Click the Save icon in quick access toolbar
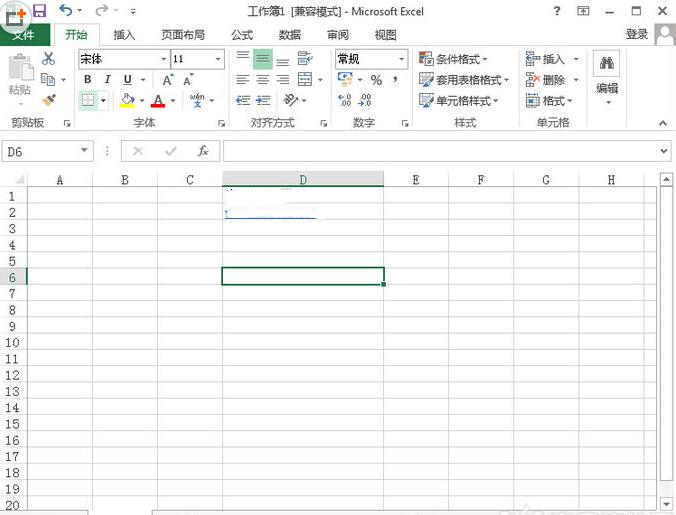Viewport: 676px width, 515px height. tap(40, 11)
